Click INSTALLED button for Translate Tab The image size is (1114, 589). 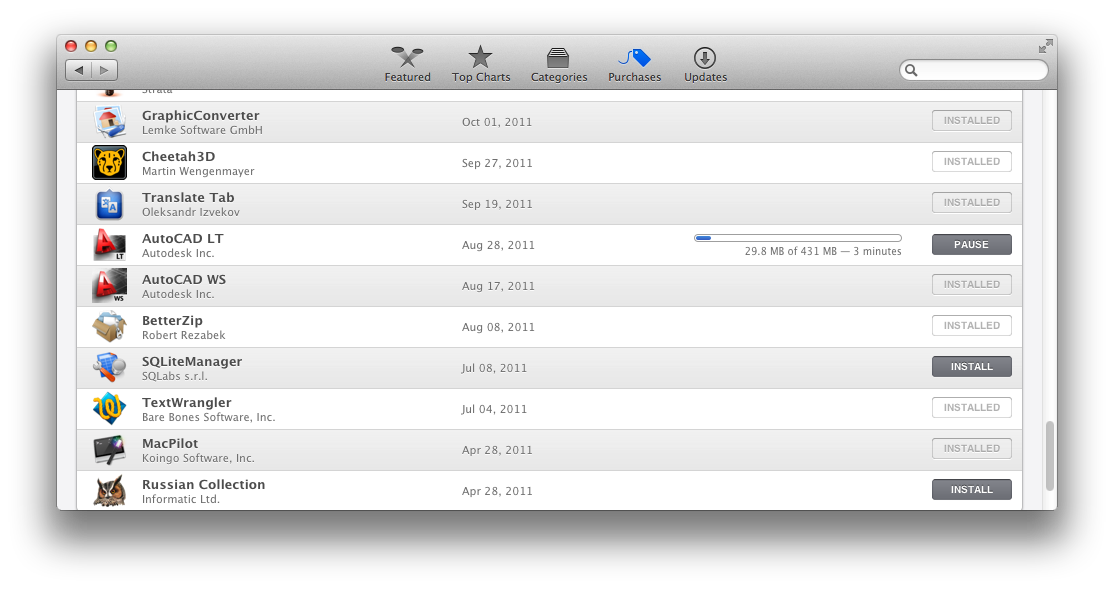(x=971, y=202)
